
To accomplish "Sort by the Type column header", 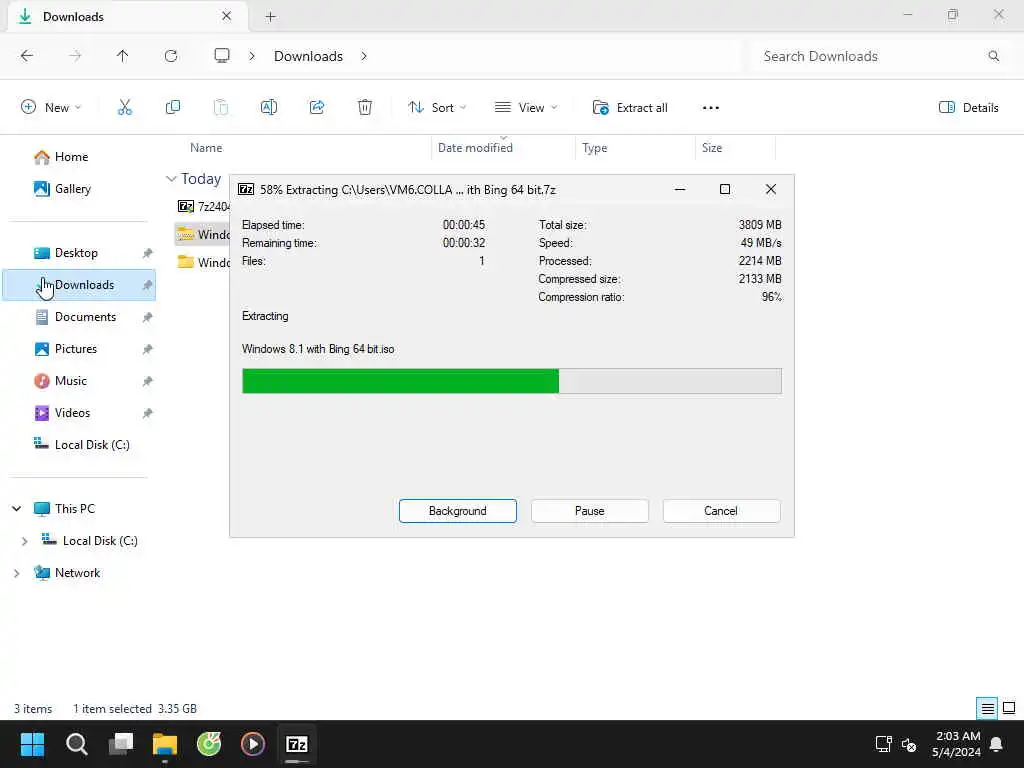I will (x=594, y=148).
